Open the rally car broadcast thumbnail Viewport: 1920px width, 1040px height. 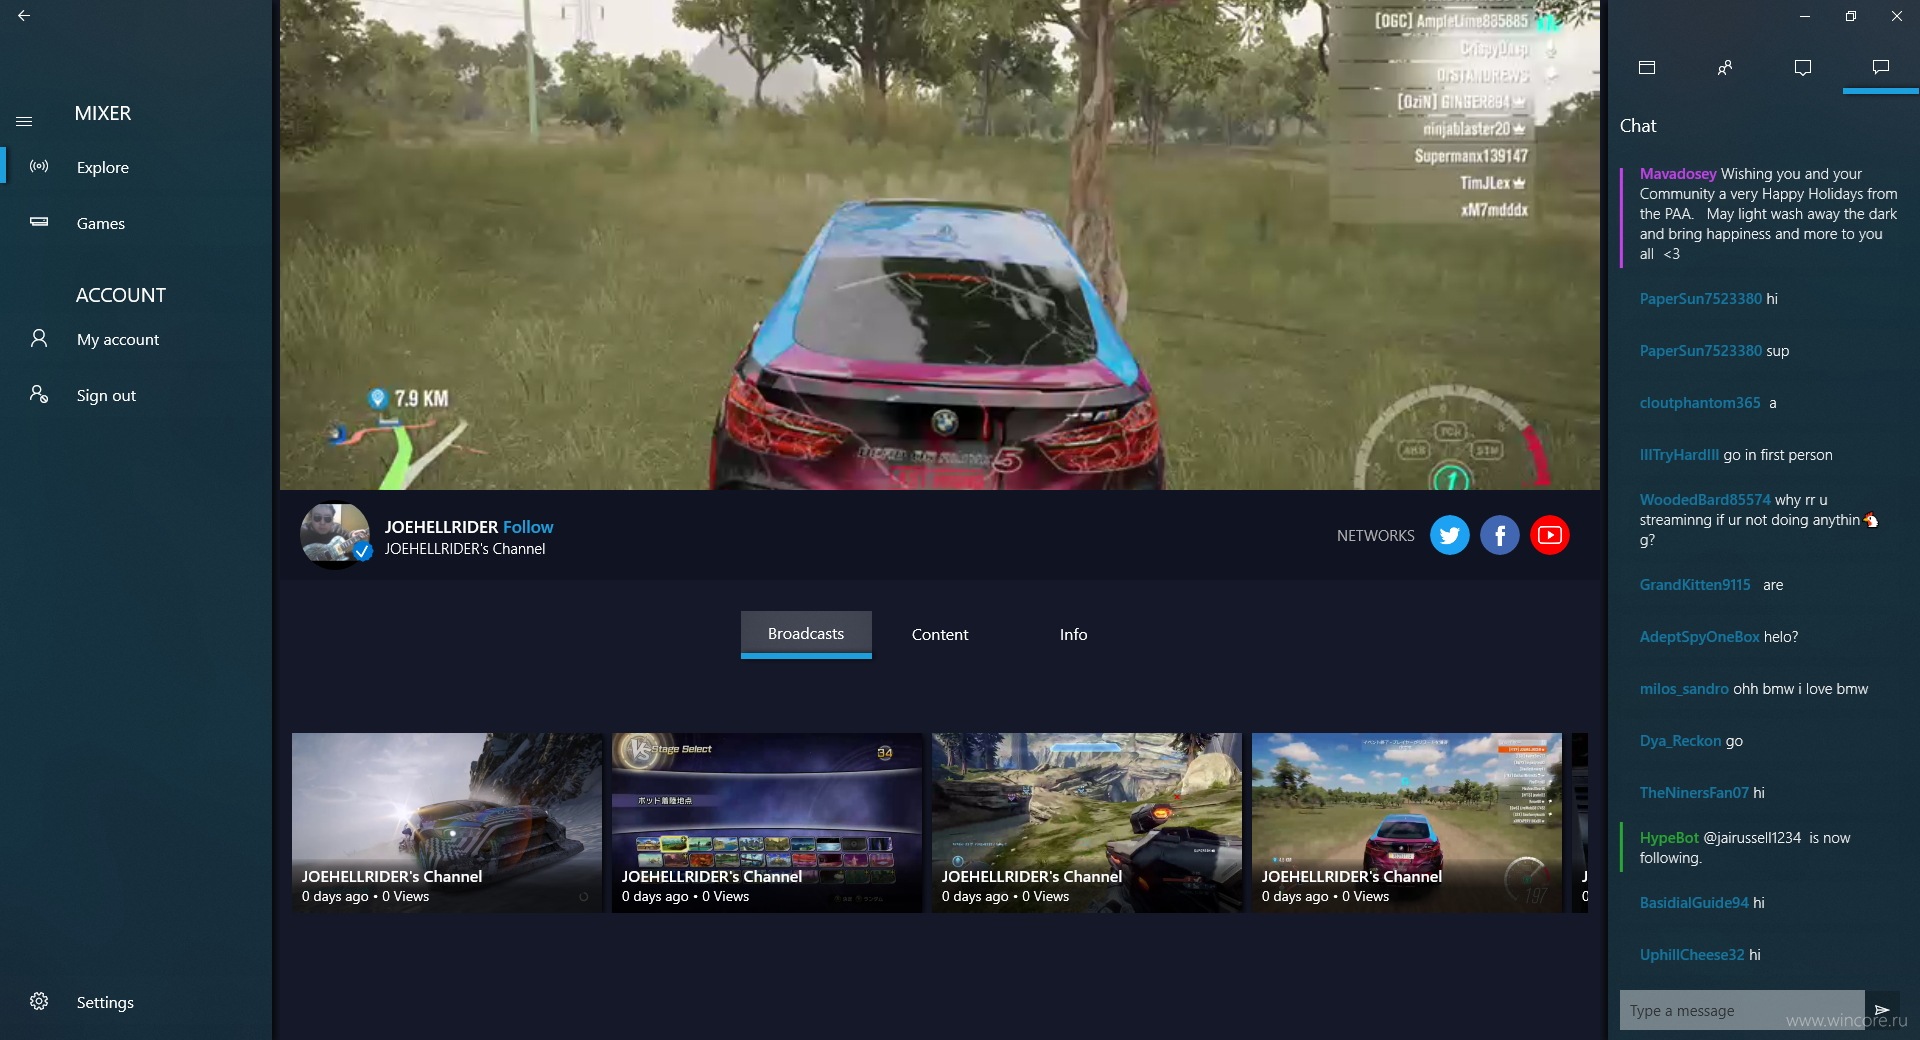tap(447, 822)
